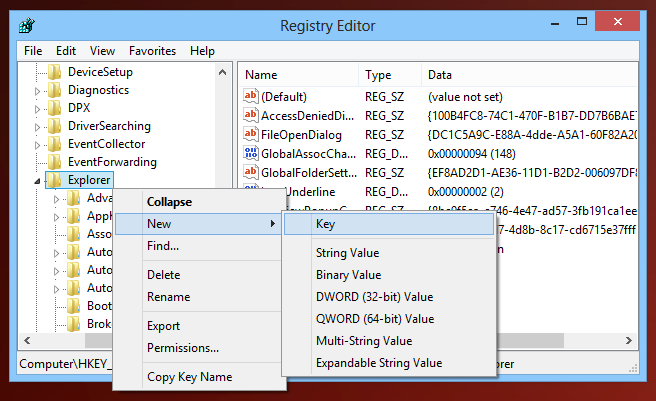This screenshot has width=656, height=401.
Task: Open the Edit menu
Action: (66, 51)
